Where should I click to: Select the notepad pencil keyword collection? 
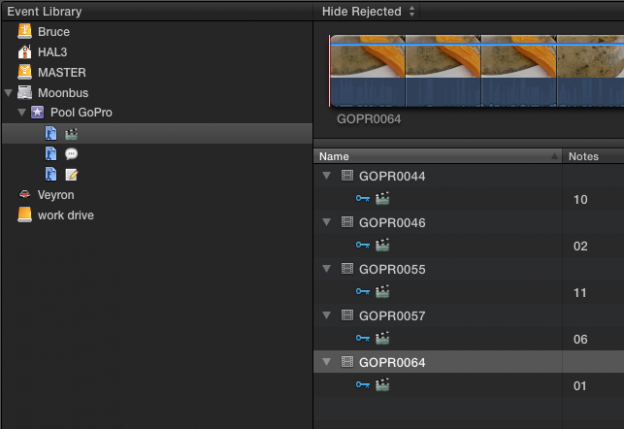[x=71, y=174]
